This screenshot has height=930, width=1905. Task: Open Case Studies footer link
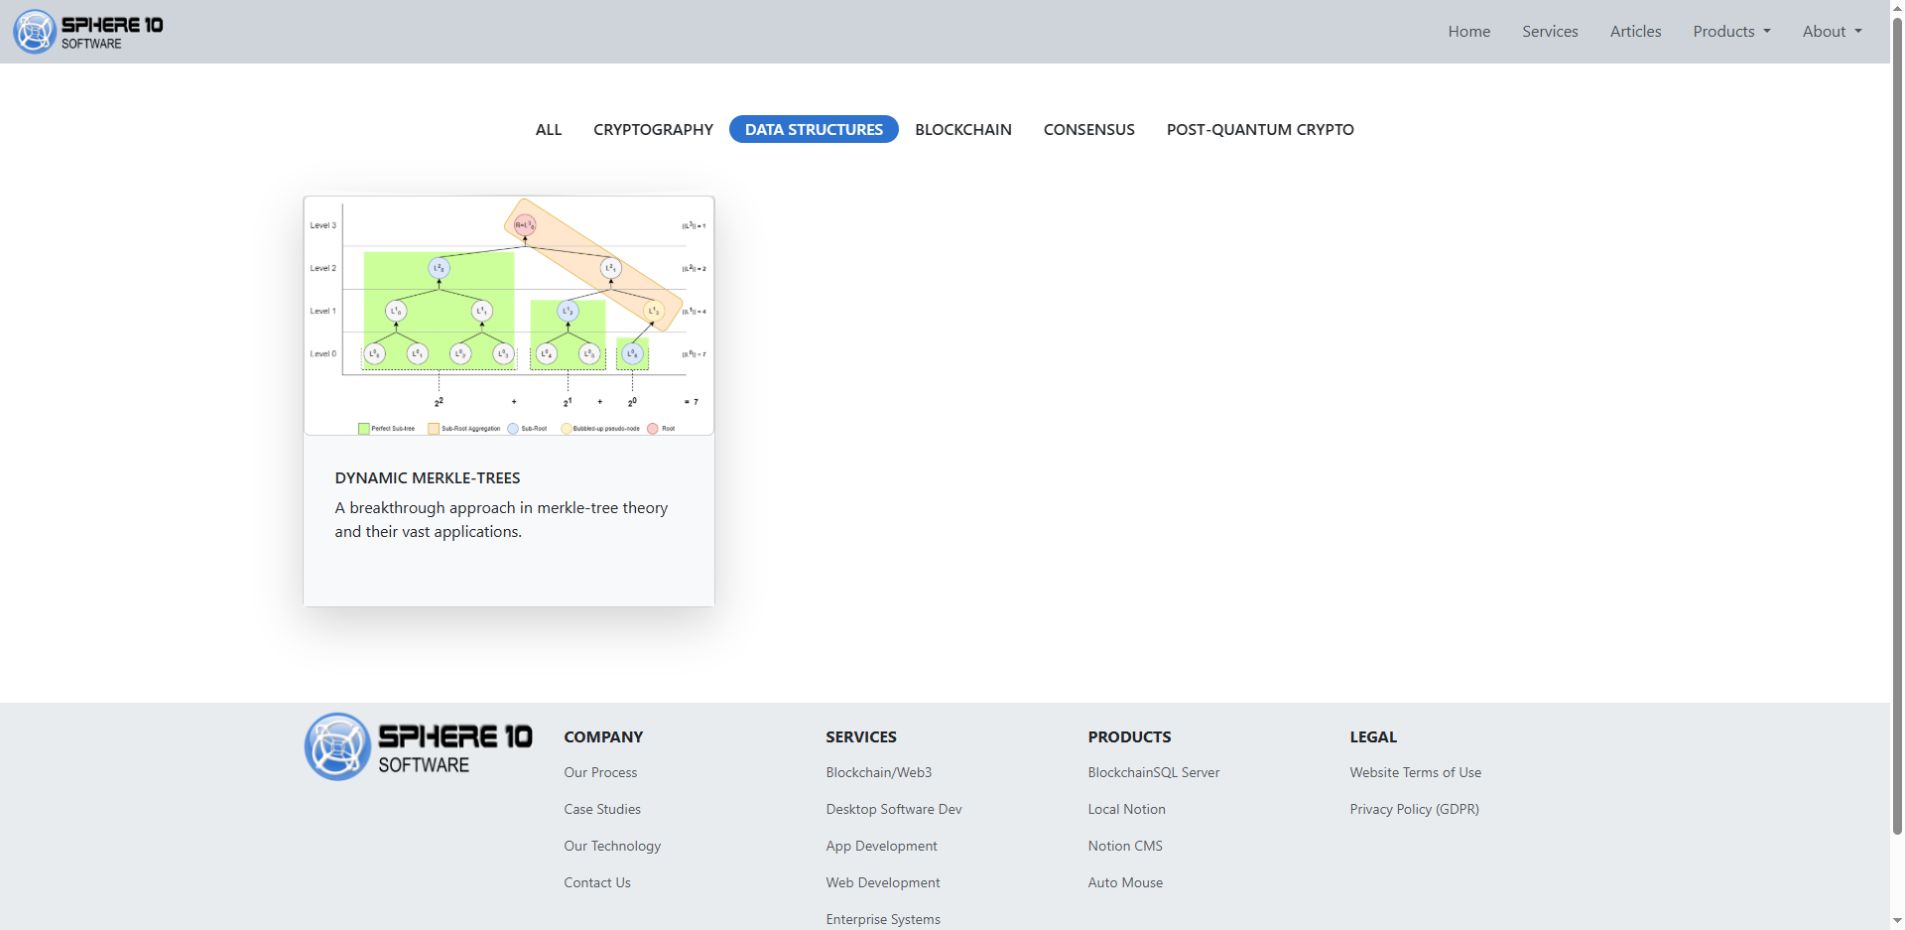[x=602, y=809]
